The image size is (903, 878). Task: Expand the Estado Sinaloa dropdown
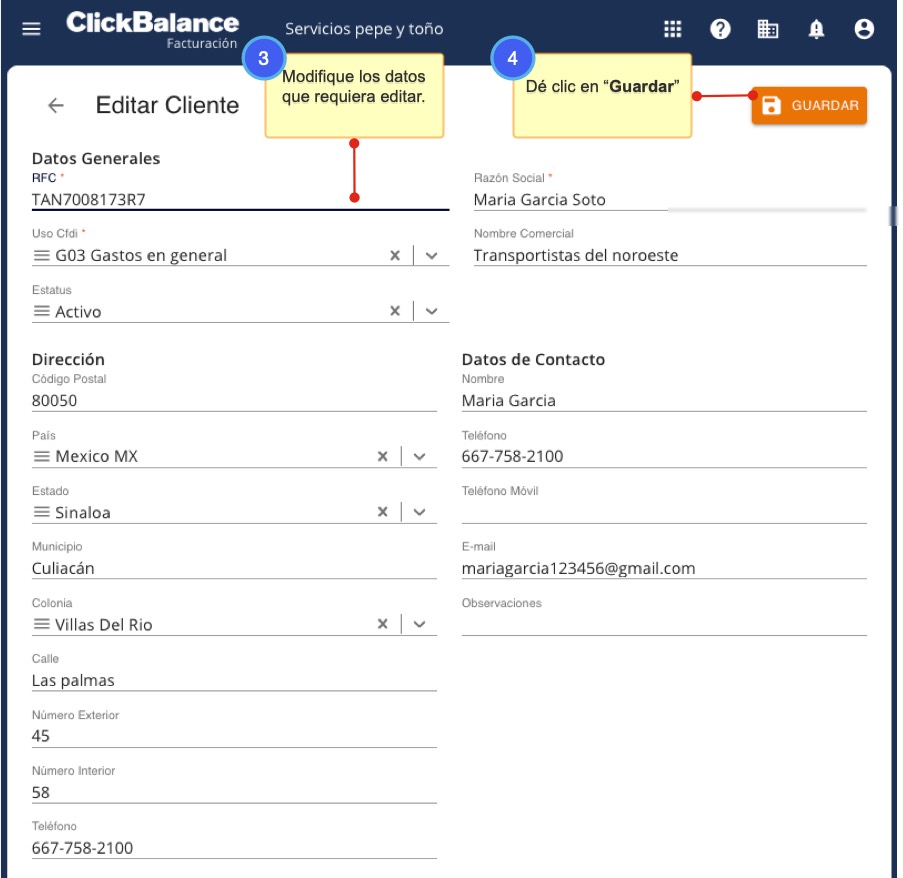point(419,513)
